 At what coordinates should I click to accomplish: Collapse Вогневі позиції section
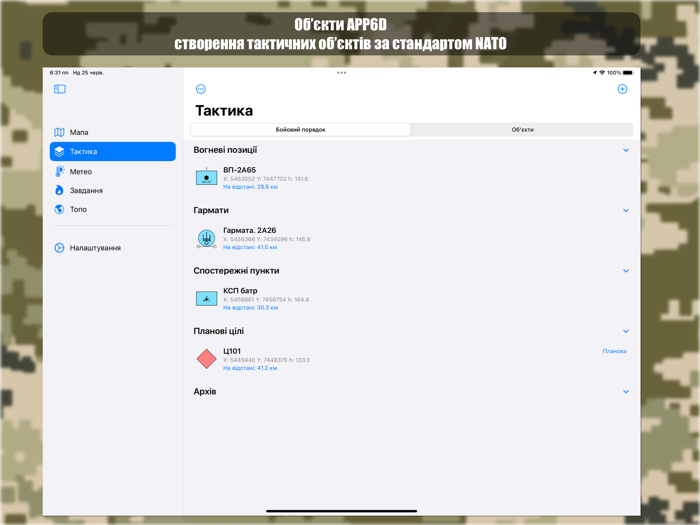click(x=626, y=150)
